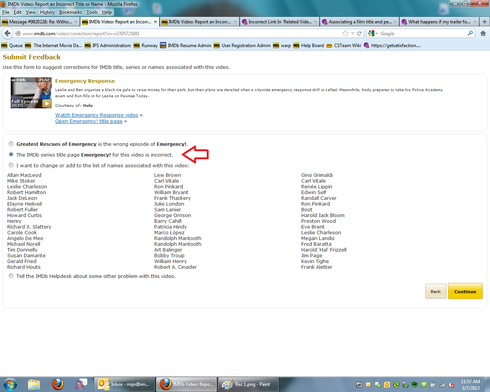Open the IPS Administration bookmark
This screenshot has height=392, width=490.
point(108,45)
